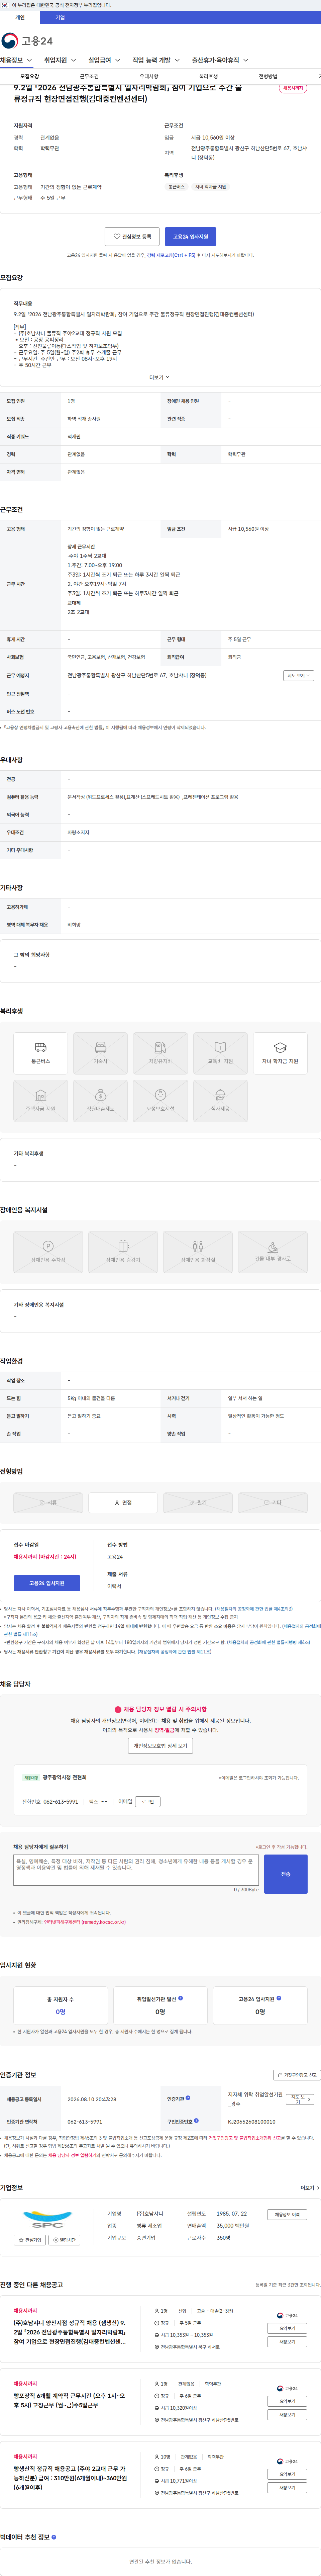This screenshot has width=321, height=2576.
Task: Jump to the 전형방법 section tab
Action: click(268, 76)
